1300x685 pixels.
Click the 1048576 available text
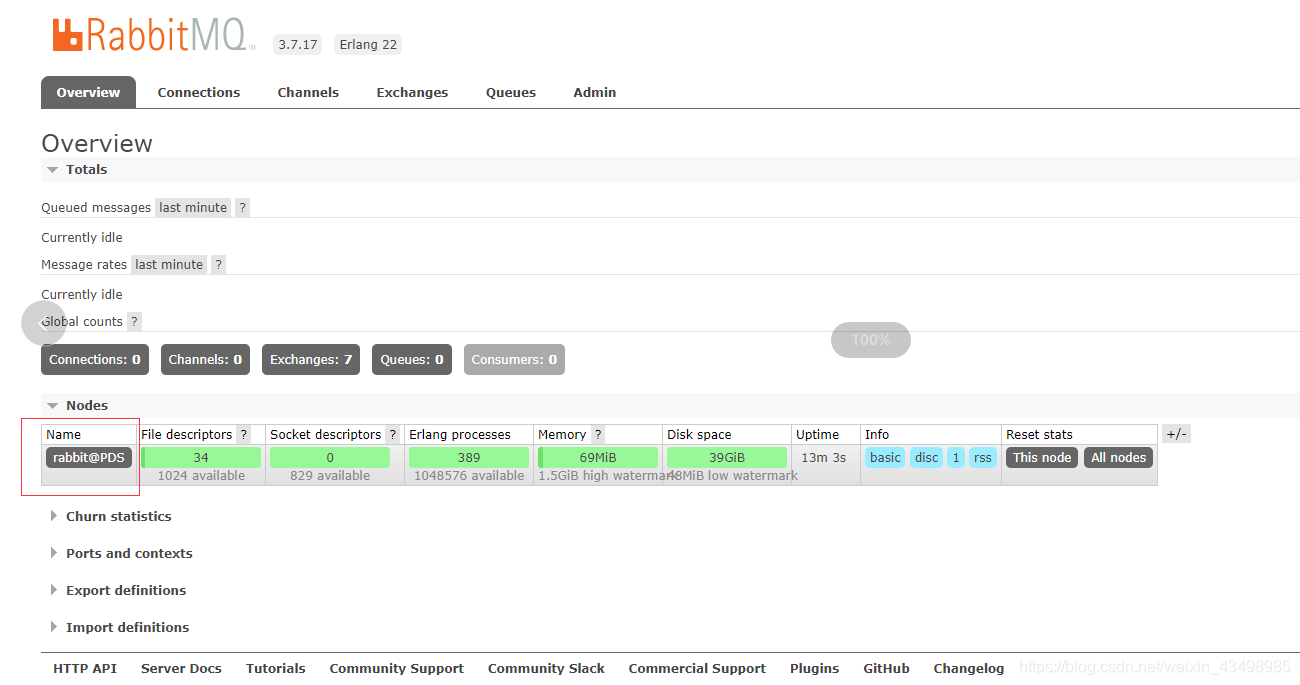pyautogui.click(x=469, y=476)
